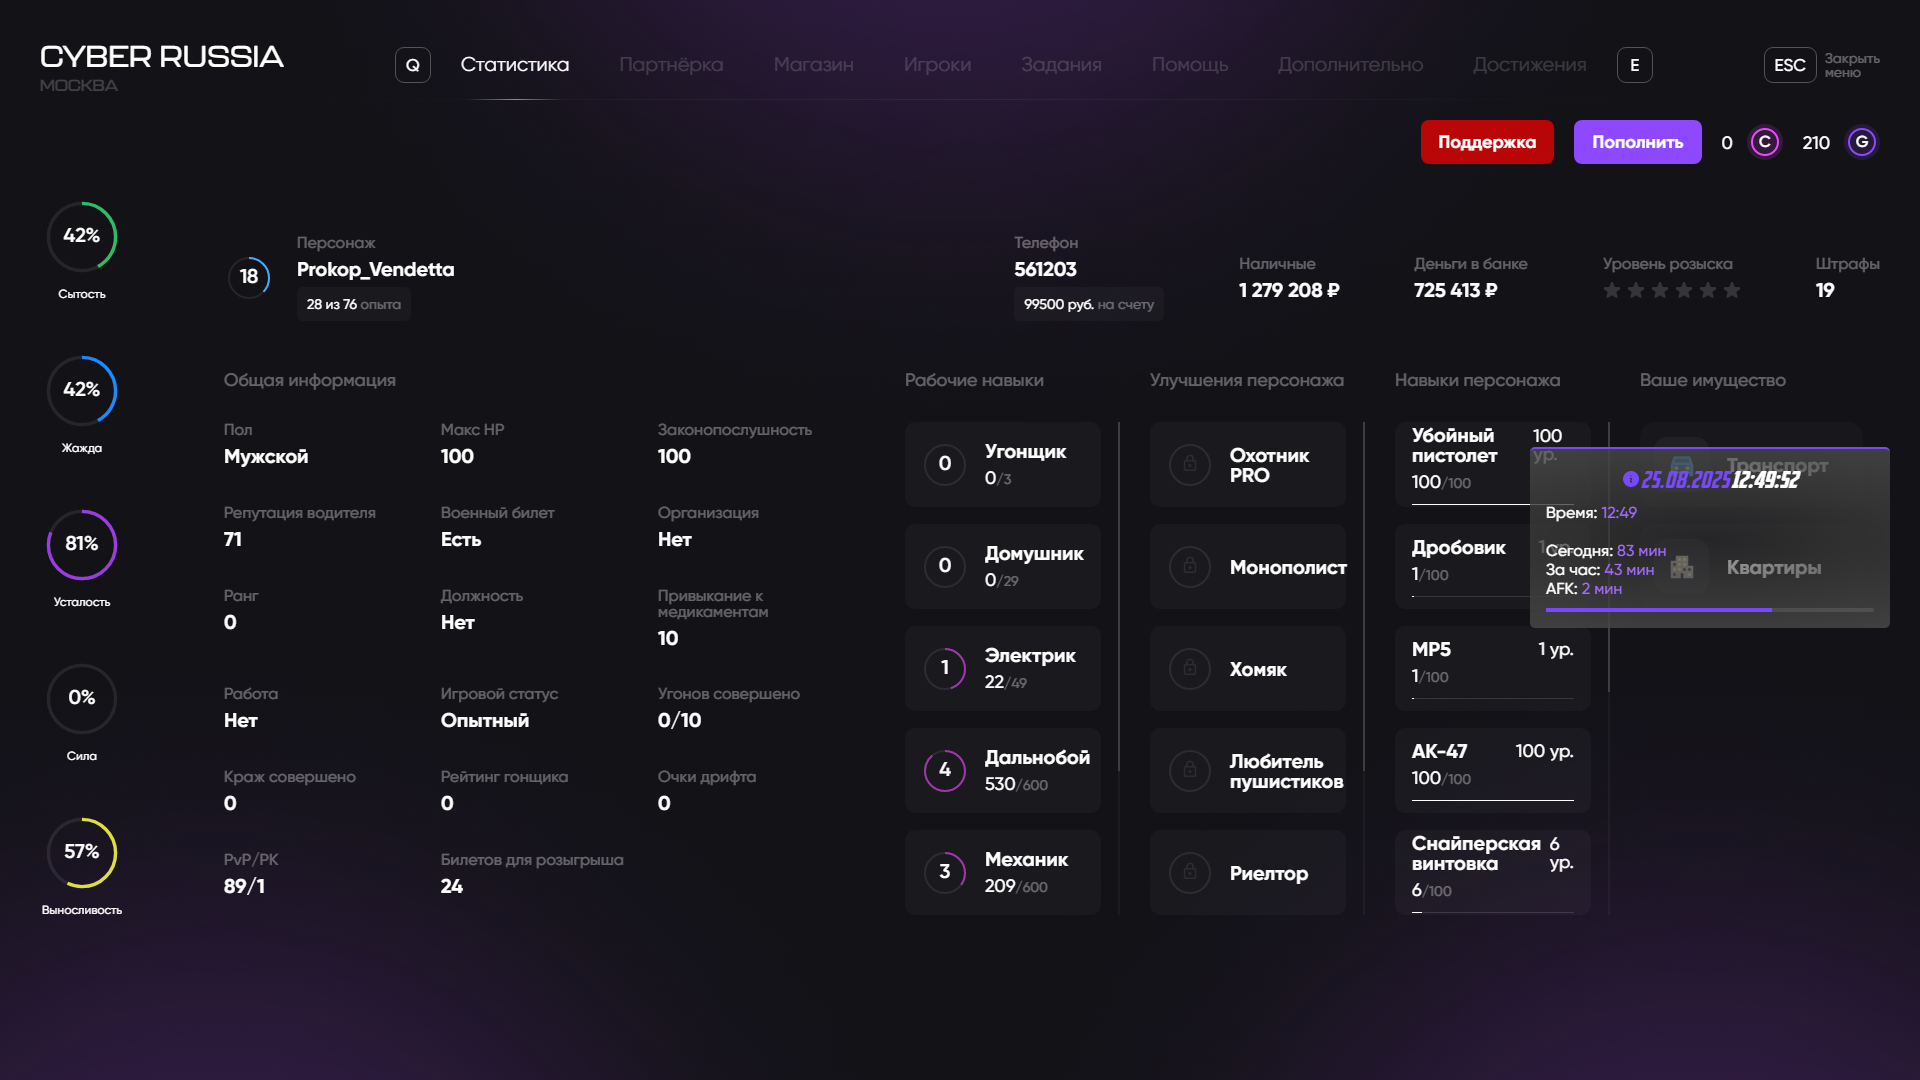Click the pink C currency coin icon
This screenshot has height=1080, width=1920.
[x=1765, y=142]
